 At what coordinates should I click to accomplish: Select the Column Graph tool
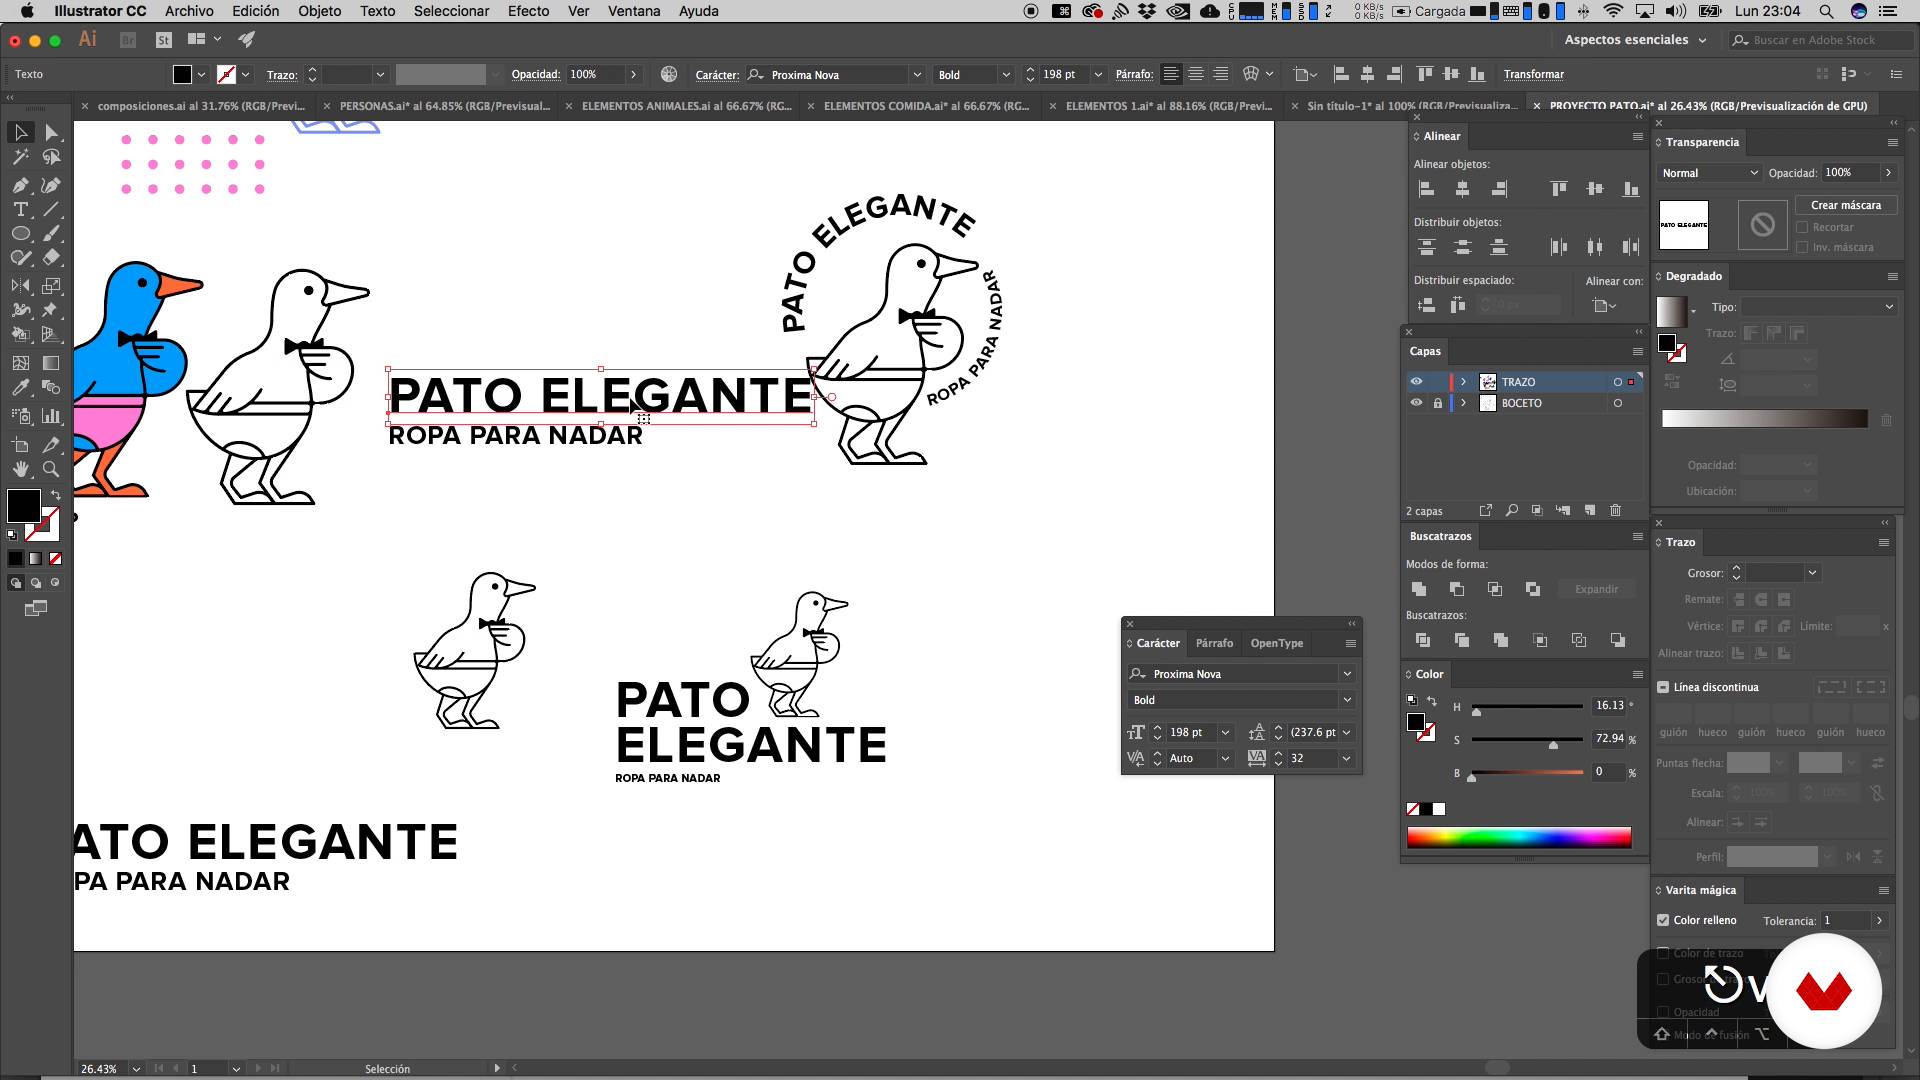[51, 416]
